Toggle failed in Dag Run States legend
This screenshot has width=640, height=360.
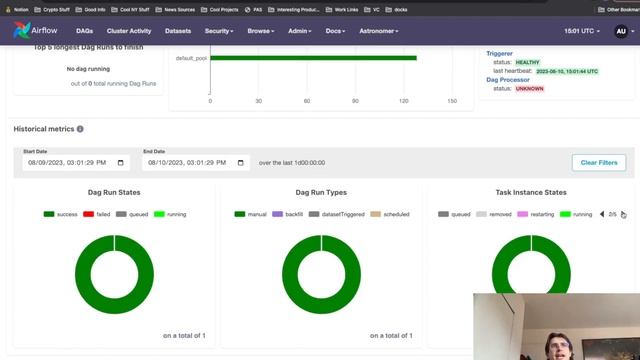tap(96, 214)
